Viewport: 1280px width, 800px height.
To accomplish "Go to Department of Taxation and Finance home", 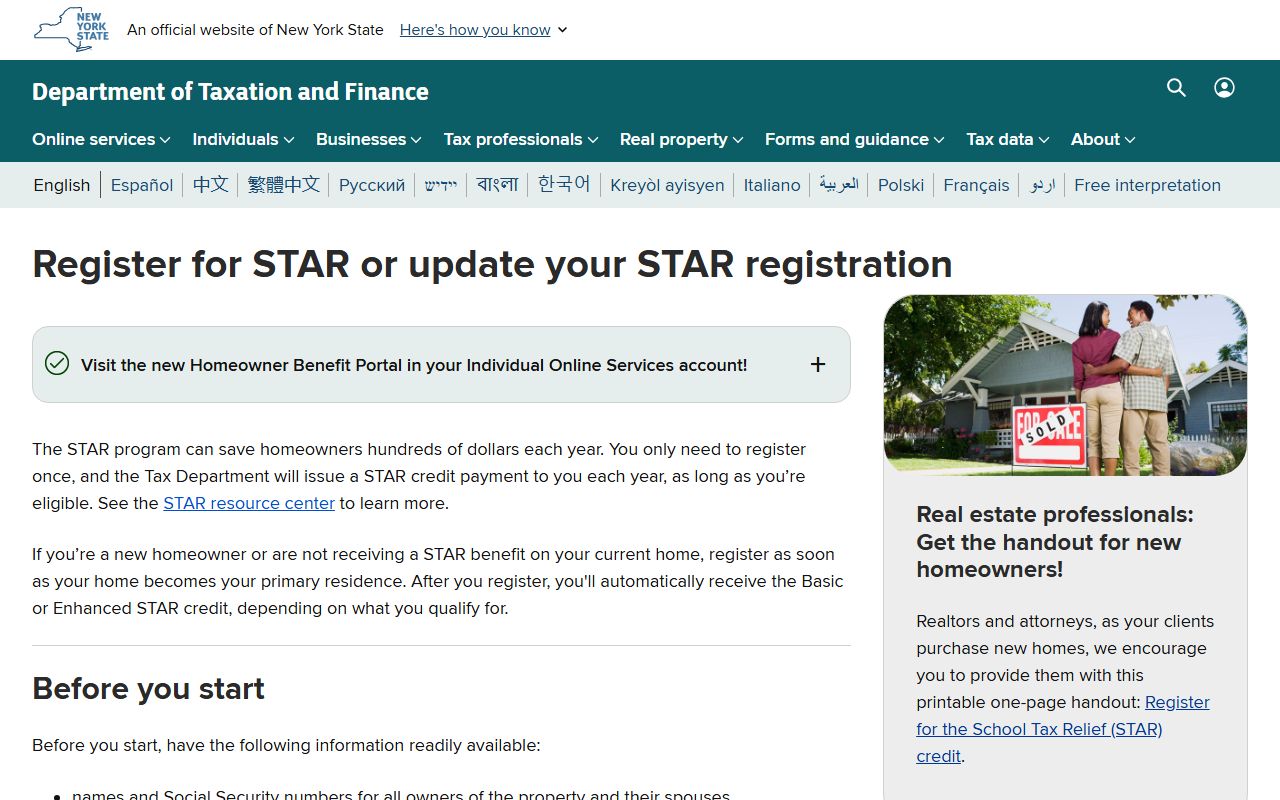I will (x=230, y=92).
